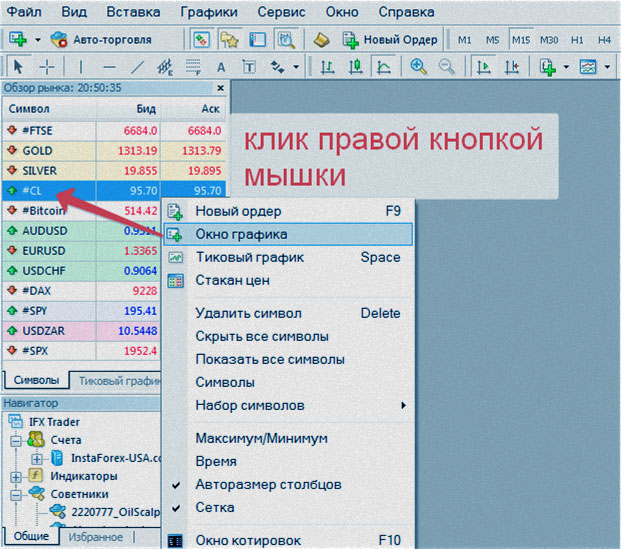Click the zoom out magnifier icon

pyautogui.click(x=445, y=67)
